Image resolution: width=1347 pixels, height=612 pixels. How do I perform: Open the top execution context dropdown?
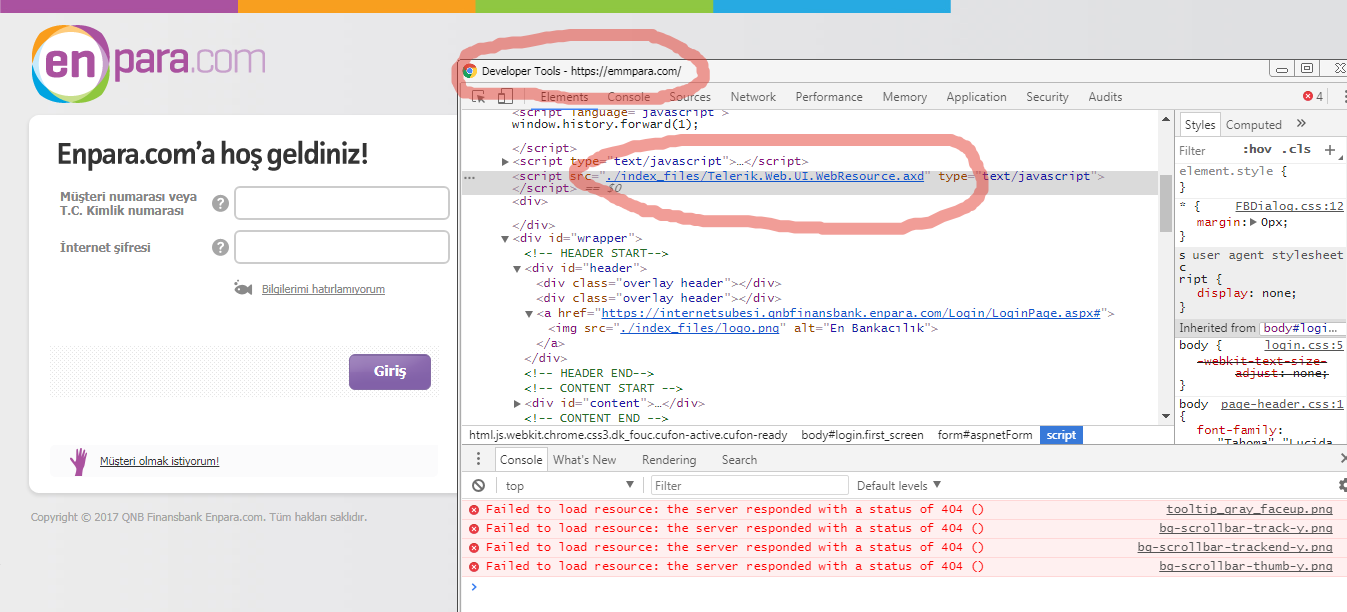(569, 485)
